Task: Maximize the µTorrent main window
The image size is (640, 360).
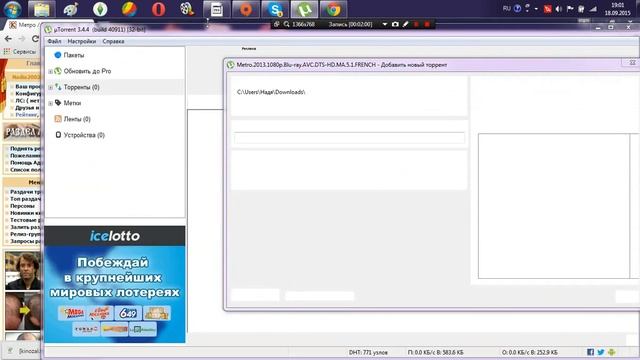Action: [x=611, y=27]
